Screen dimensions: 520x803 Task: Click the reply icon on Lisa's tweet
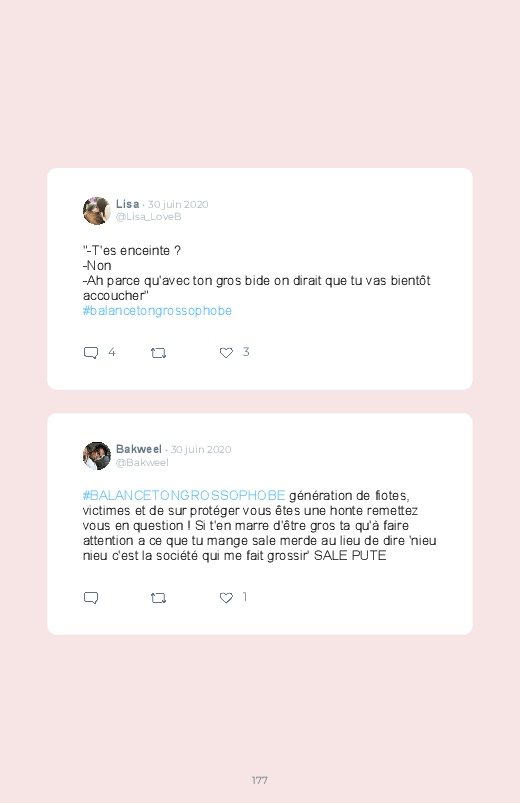click(x=91, y=353)
